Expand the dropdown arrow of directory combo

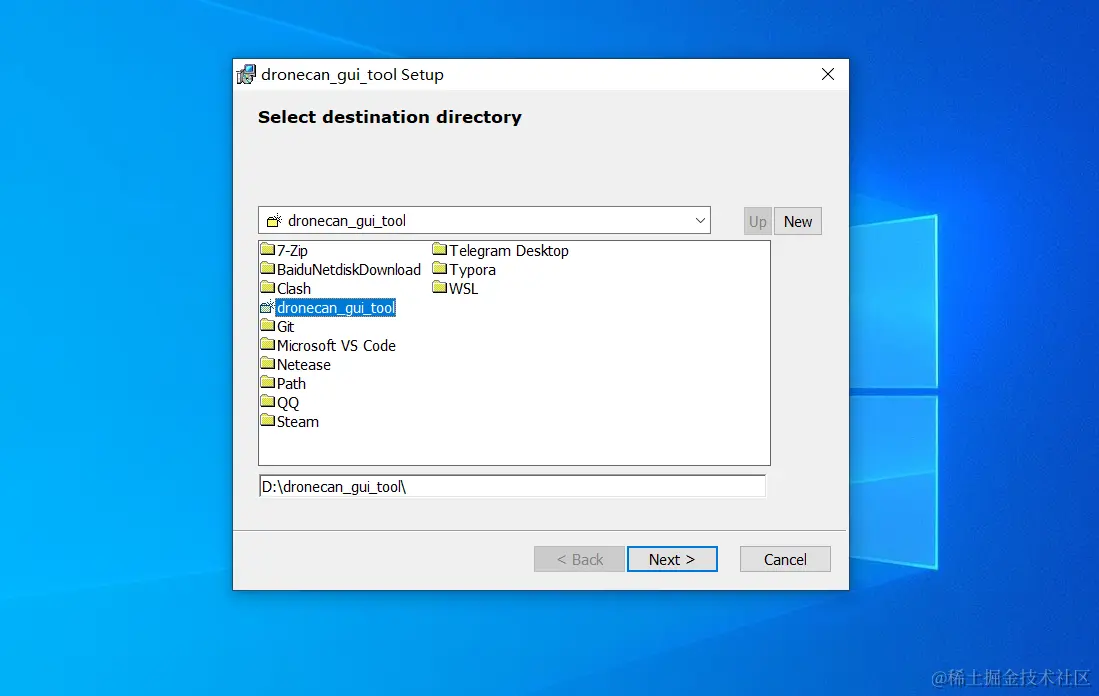[699, 221]
